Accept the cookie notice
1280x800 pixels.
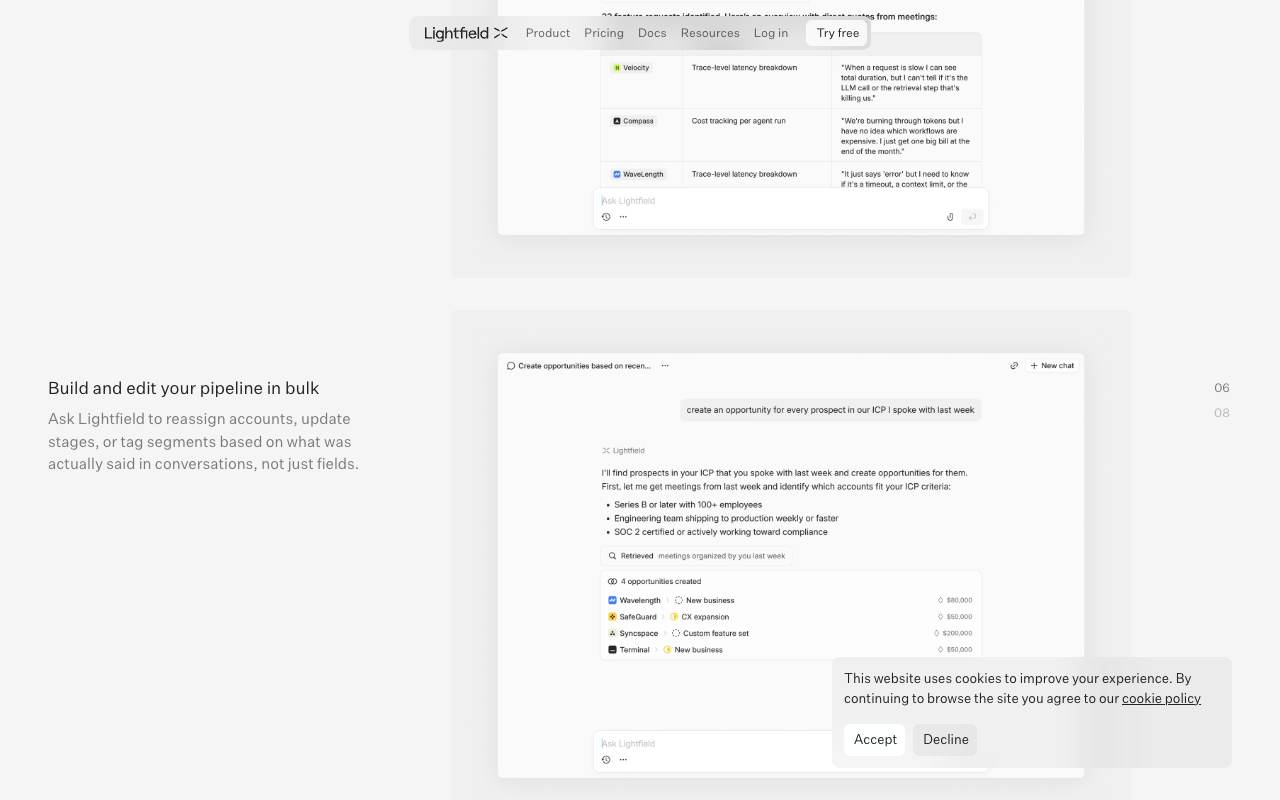click(x=875, y=740)
